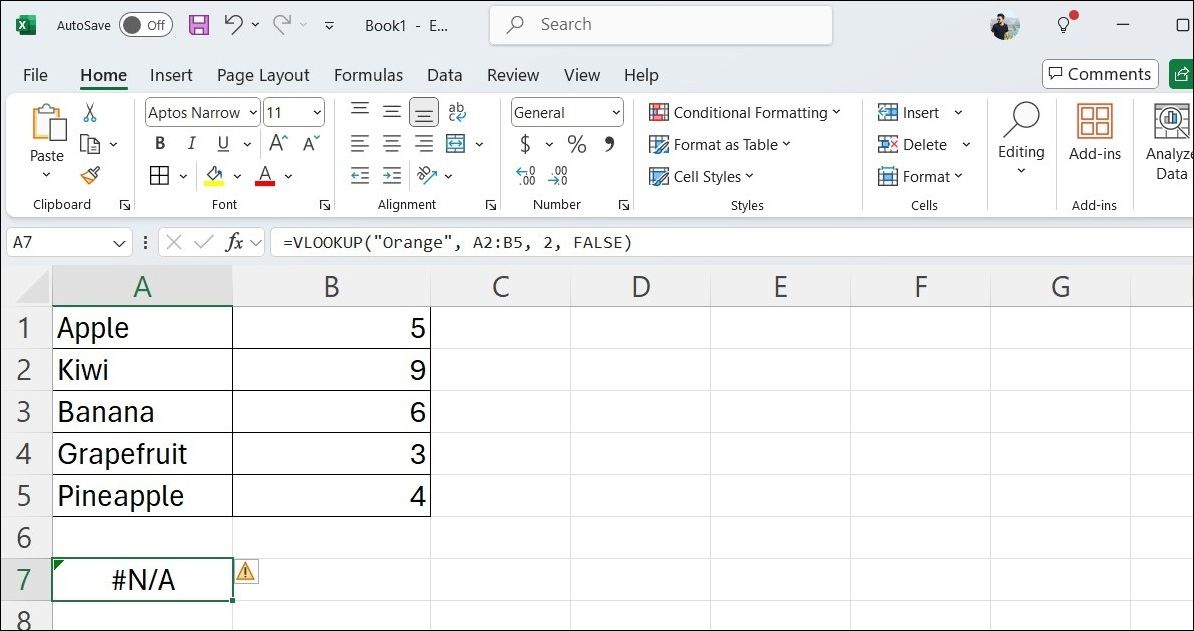Expand the Conditional Formatting menu
The image size is (1194, 631).
(x=745, y=113)
